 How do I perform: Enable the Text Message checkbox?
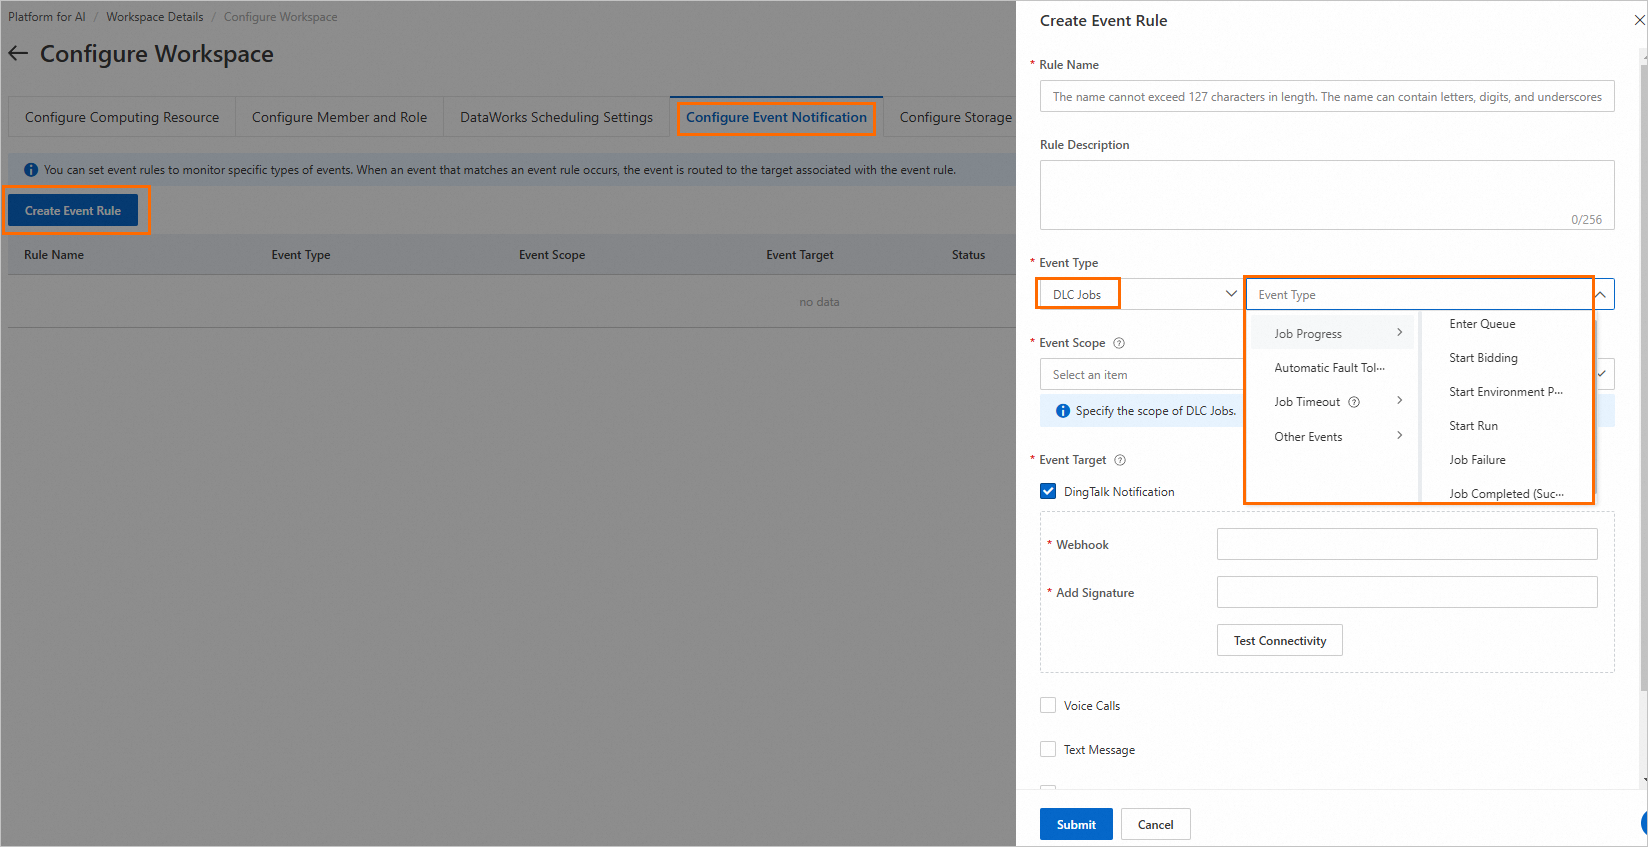click(1048, 749)
